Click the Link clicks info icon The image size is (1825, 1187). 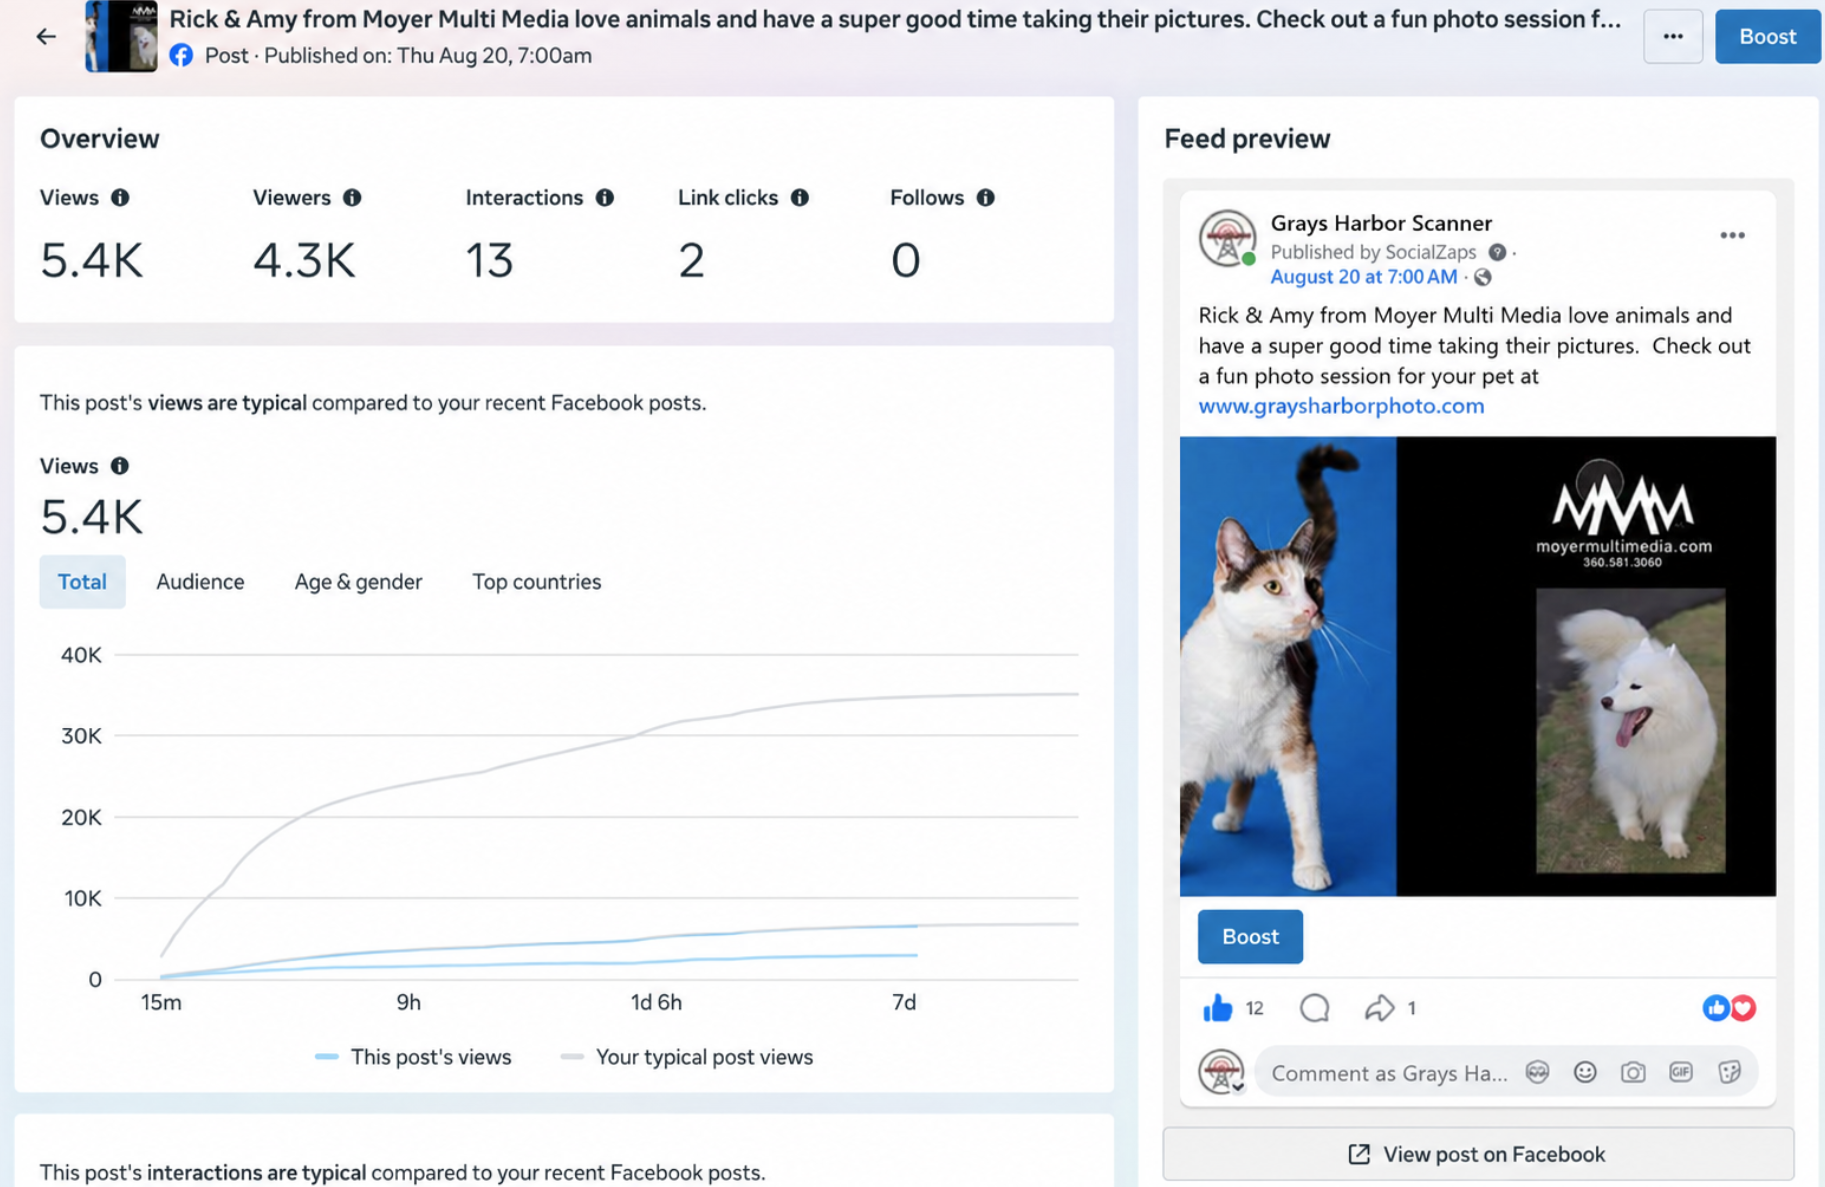(800, 198)
